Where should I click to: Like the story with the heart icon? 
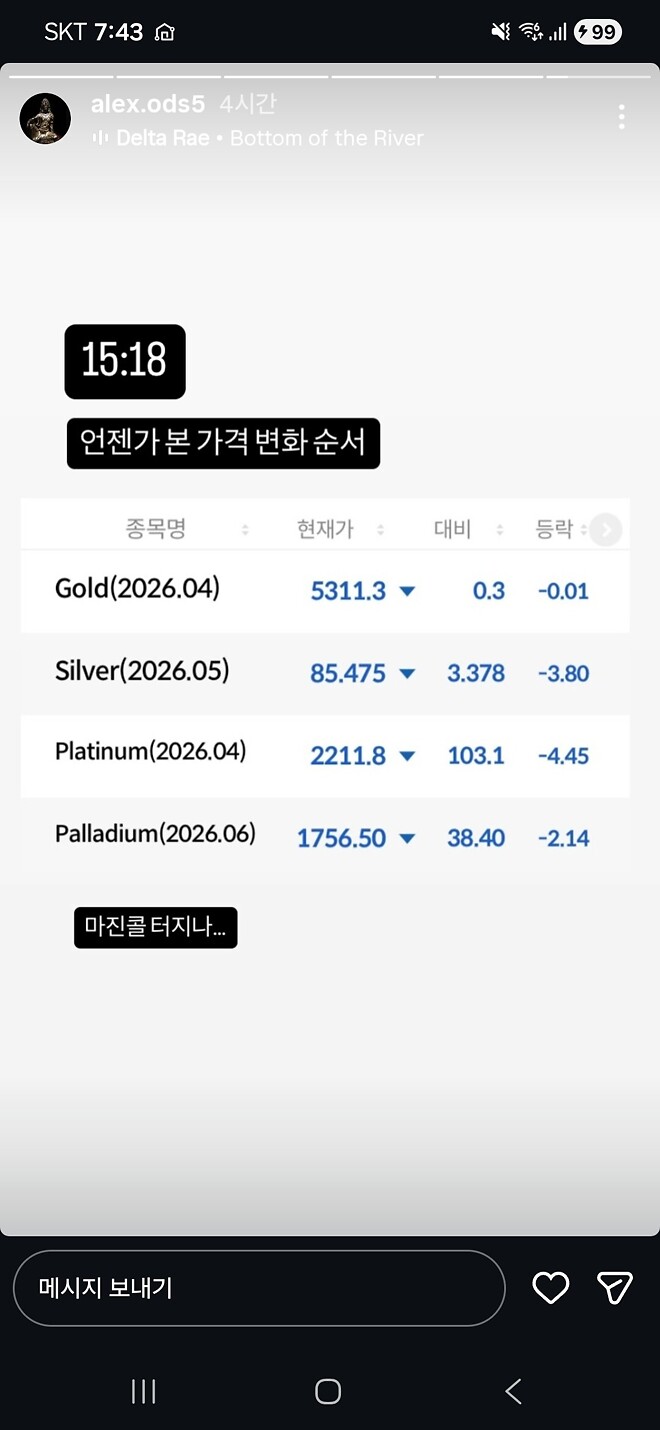550,1288
